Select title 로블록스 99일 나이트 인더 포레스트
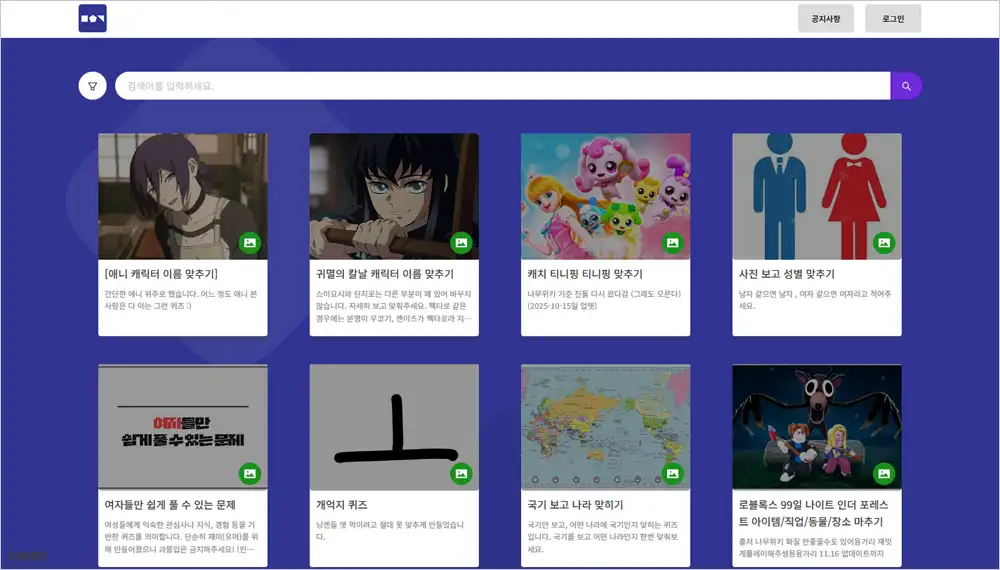This screenshot has width=1000, height=570. 814,513
